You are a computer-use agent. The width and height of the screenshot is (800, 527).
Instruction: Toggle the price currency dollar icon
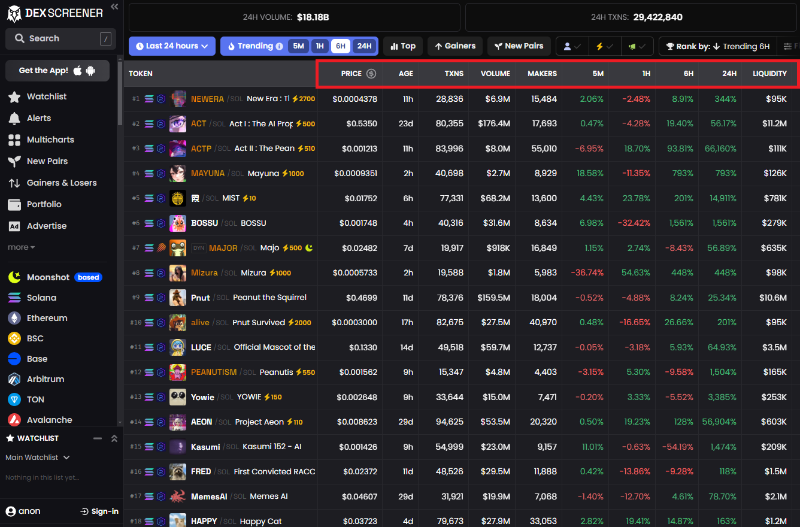click(x=371, y=73)
